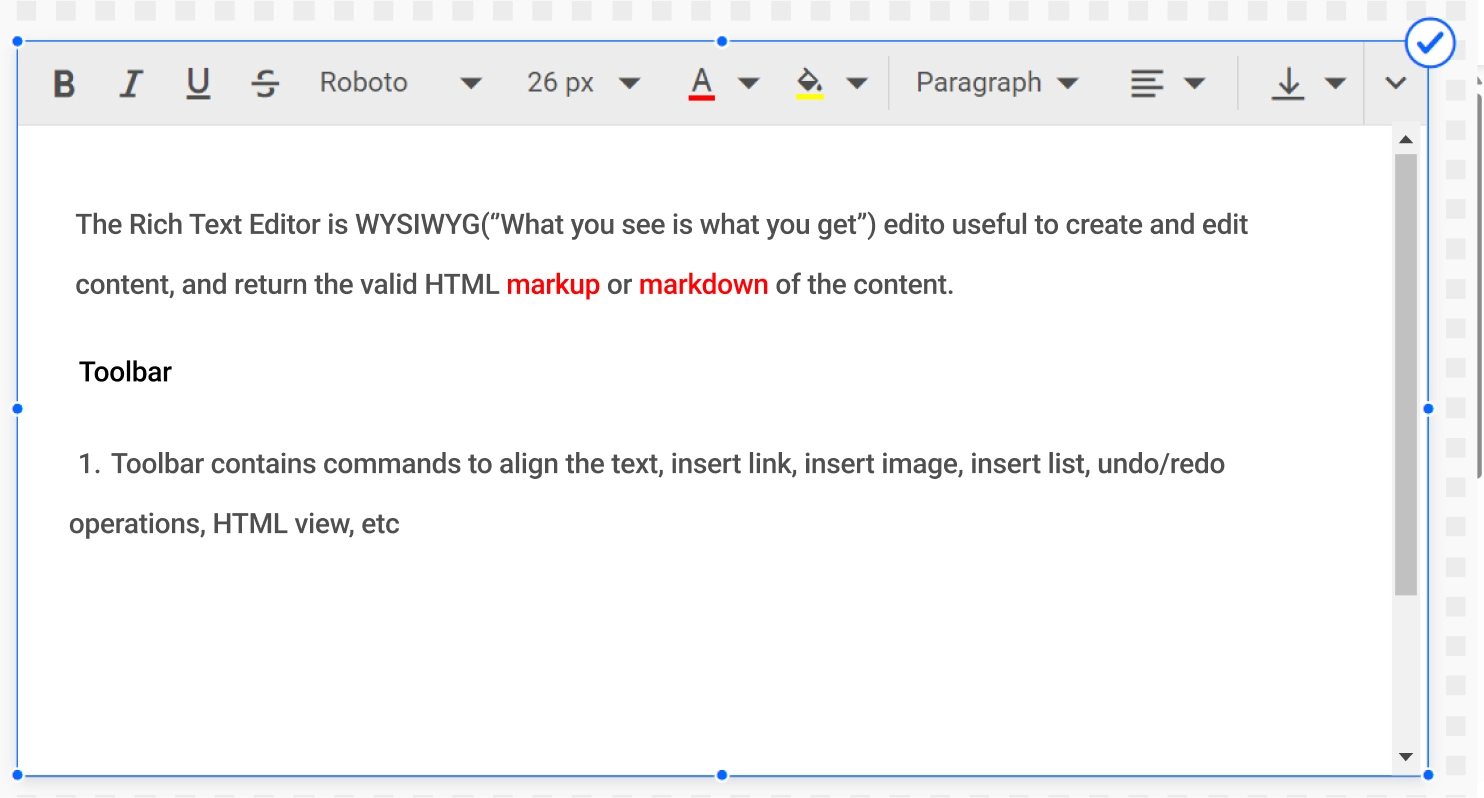This screenshot has height=798, width=1484.
Task: Toggle underline formatting
Action: point(198,84)
